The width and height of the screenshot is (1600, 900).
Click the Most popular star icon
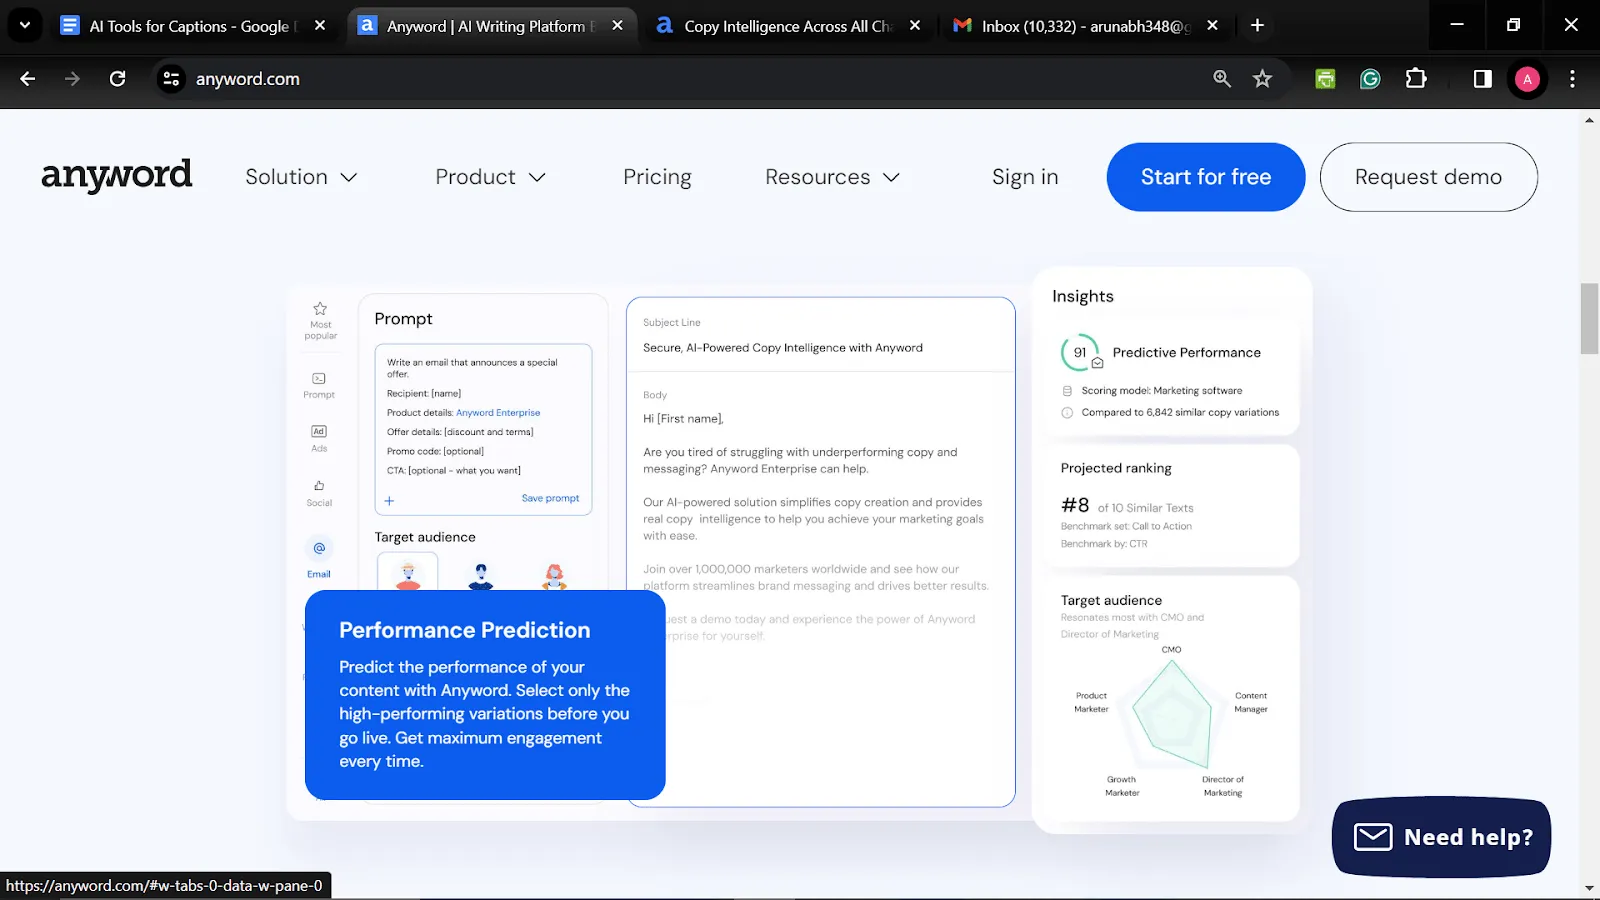320,309
